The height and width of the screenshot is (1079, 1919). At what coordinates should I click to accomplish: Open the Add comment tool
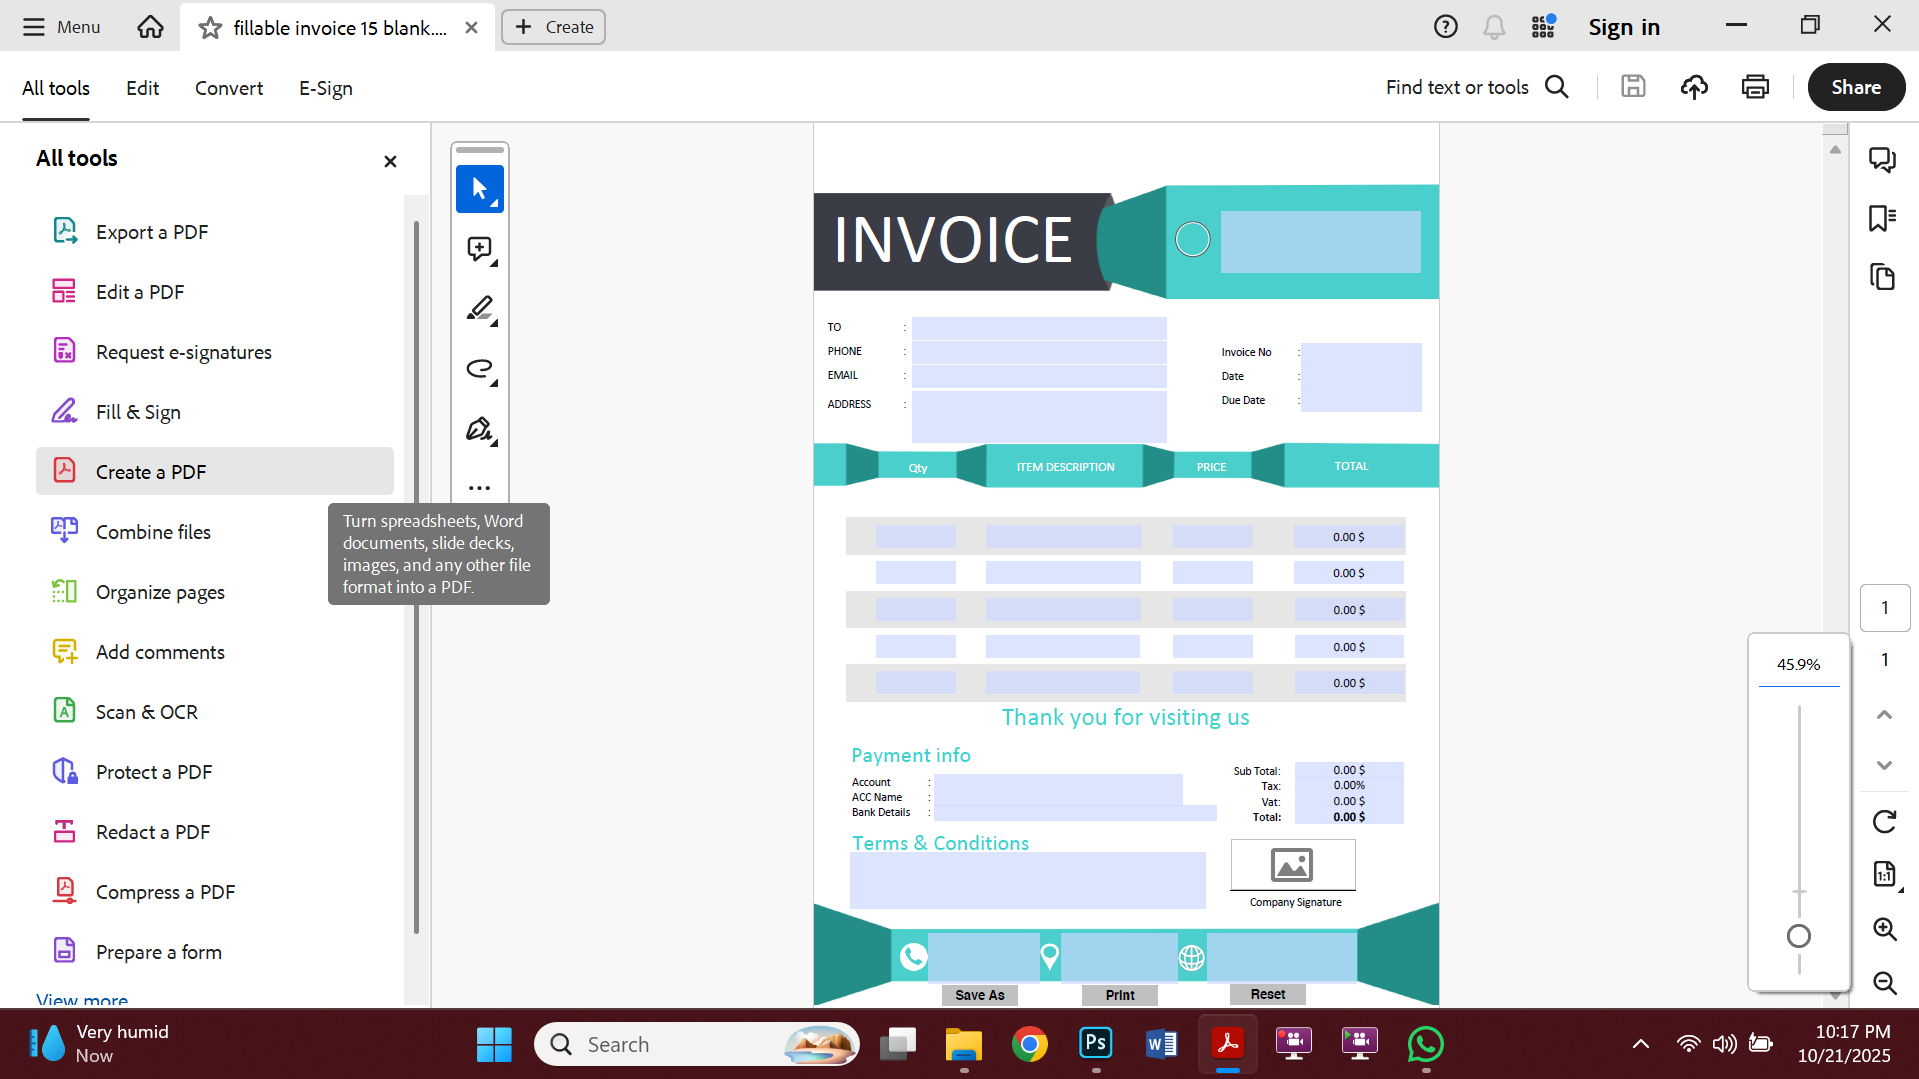479,249
